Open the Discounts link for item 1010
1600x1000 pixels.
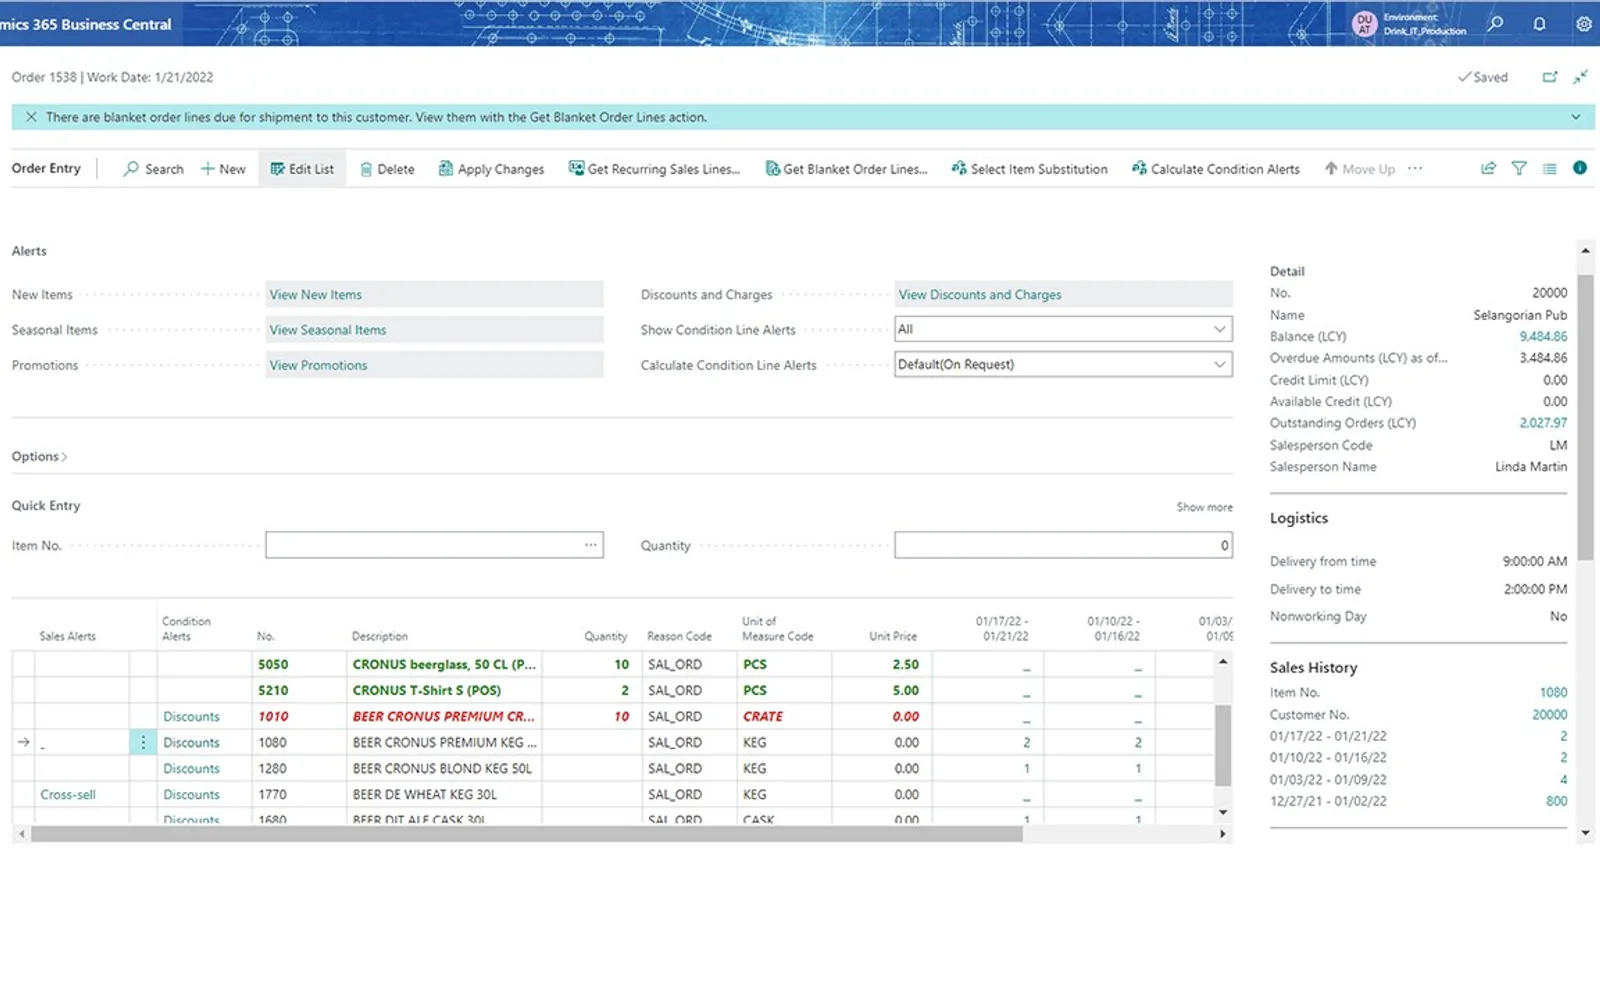(x=191, y=716)
